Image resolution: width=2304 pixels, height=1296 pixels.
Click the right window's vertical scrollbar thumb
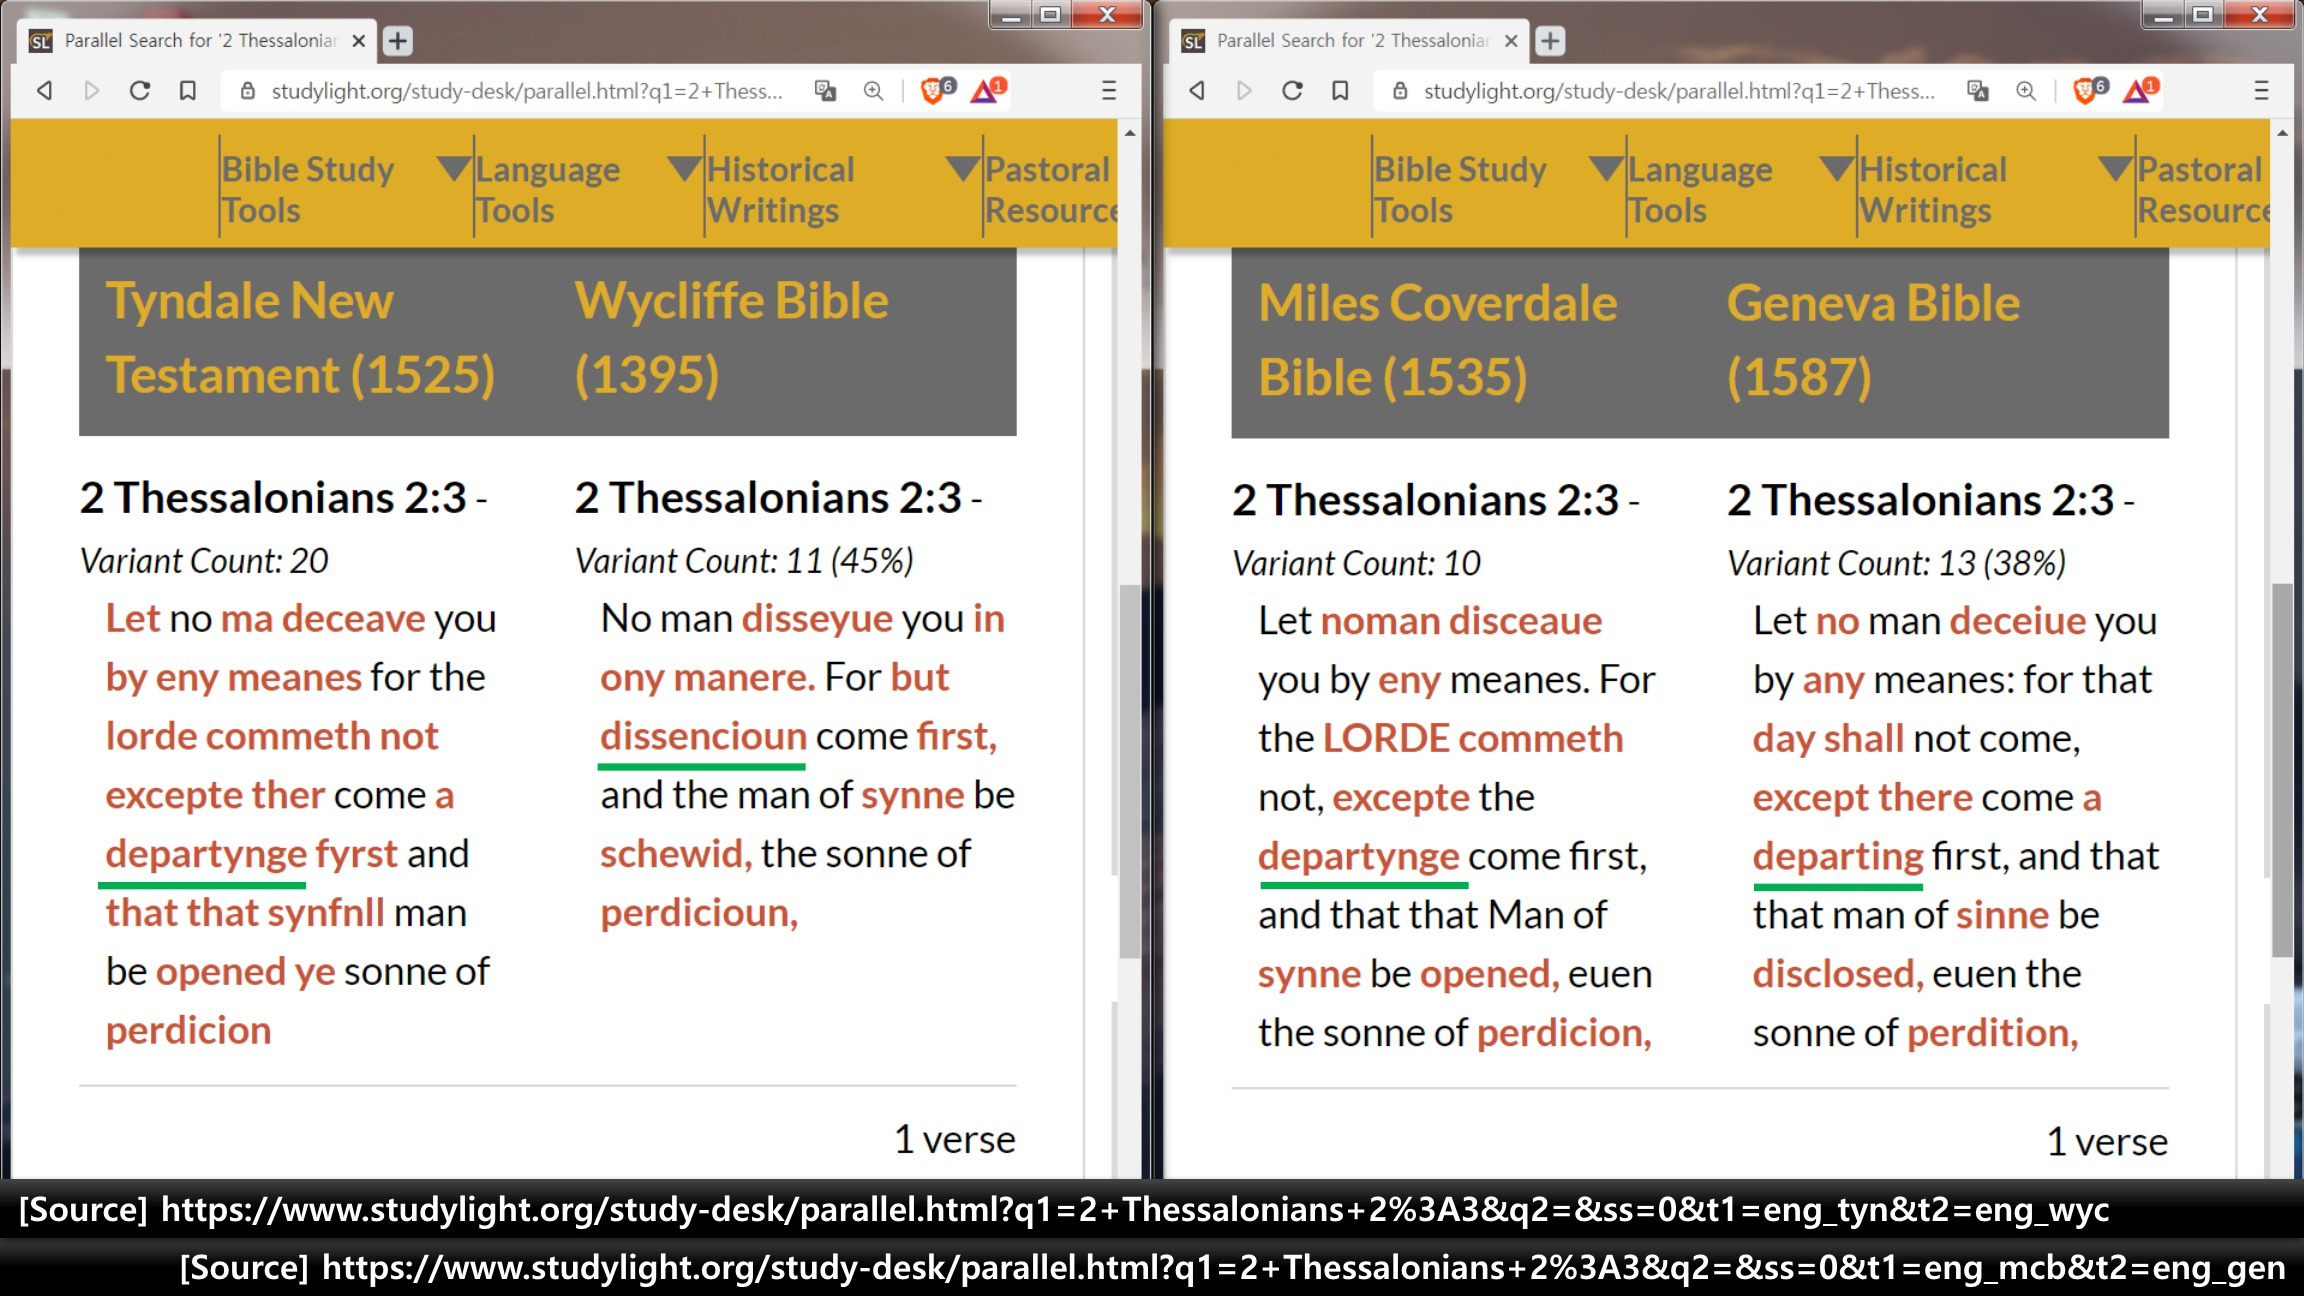tap(2282, 770)
